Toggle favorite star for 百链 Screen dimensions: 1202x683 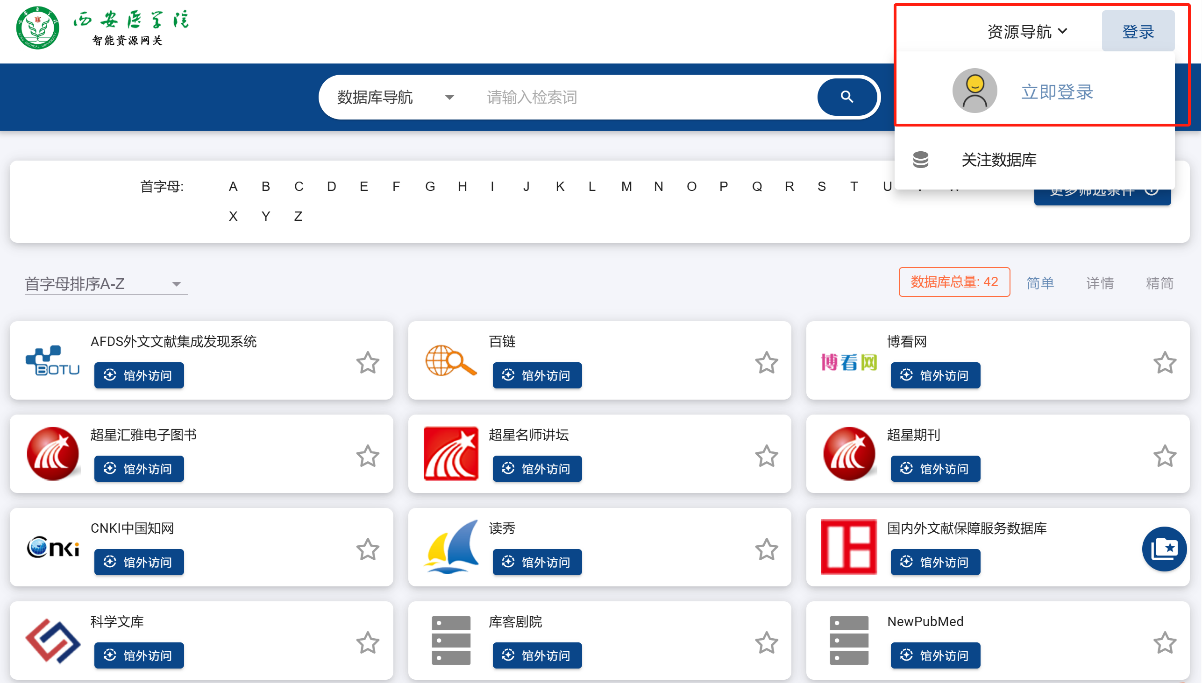pyautogui.click(x=766, y=363)
